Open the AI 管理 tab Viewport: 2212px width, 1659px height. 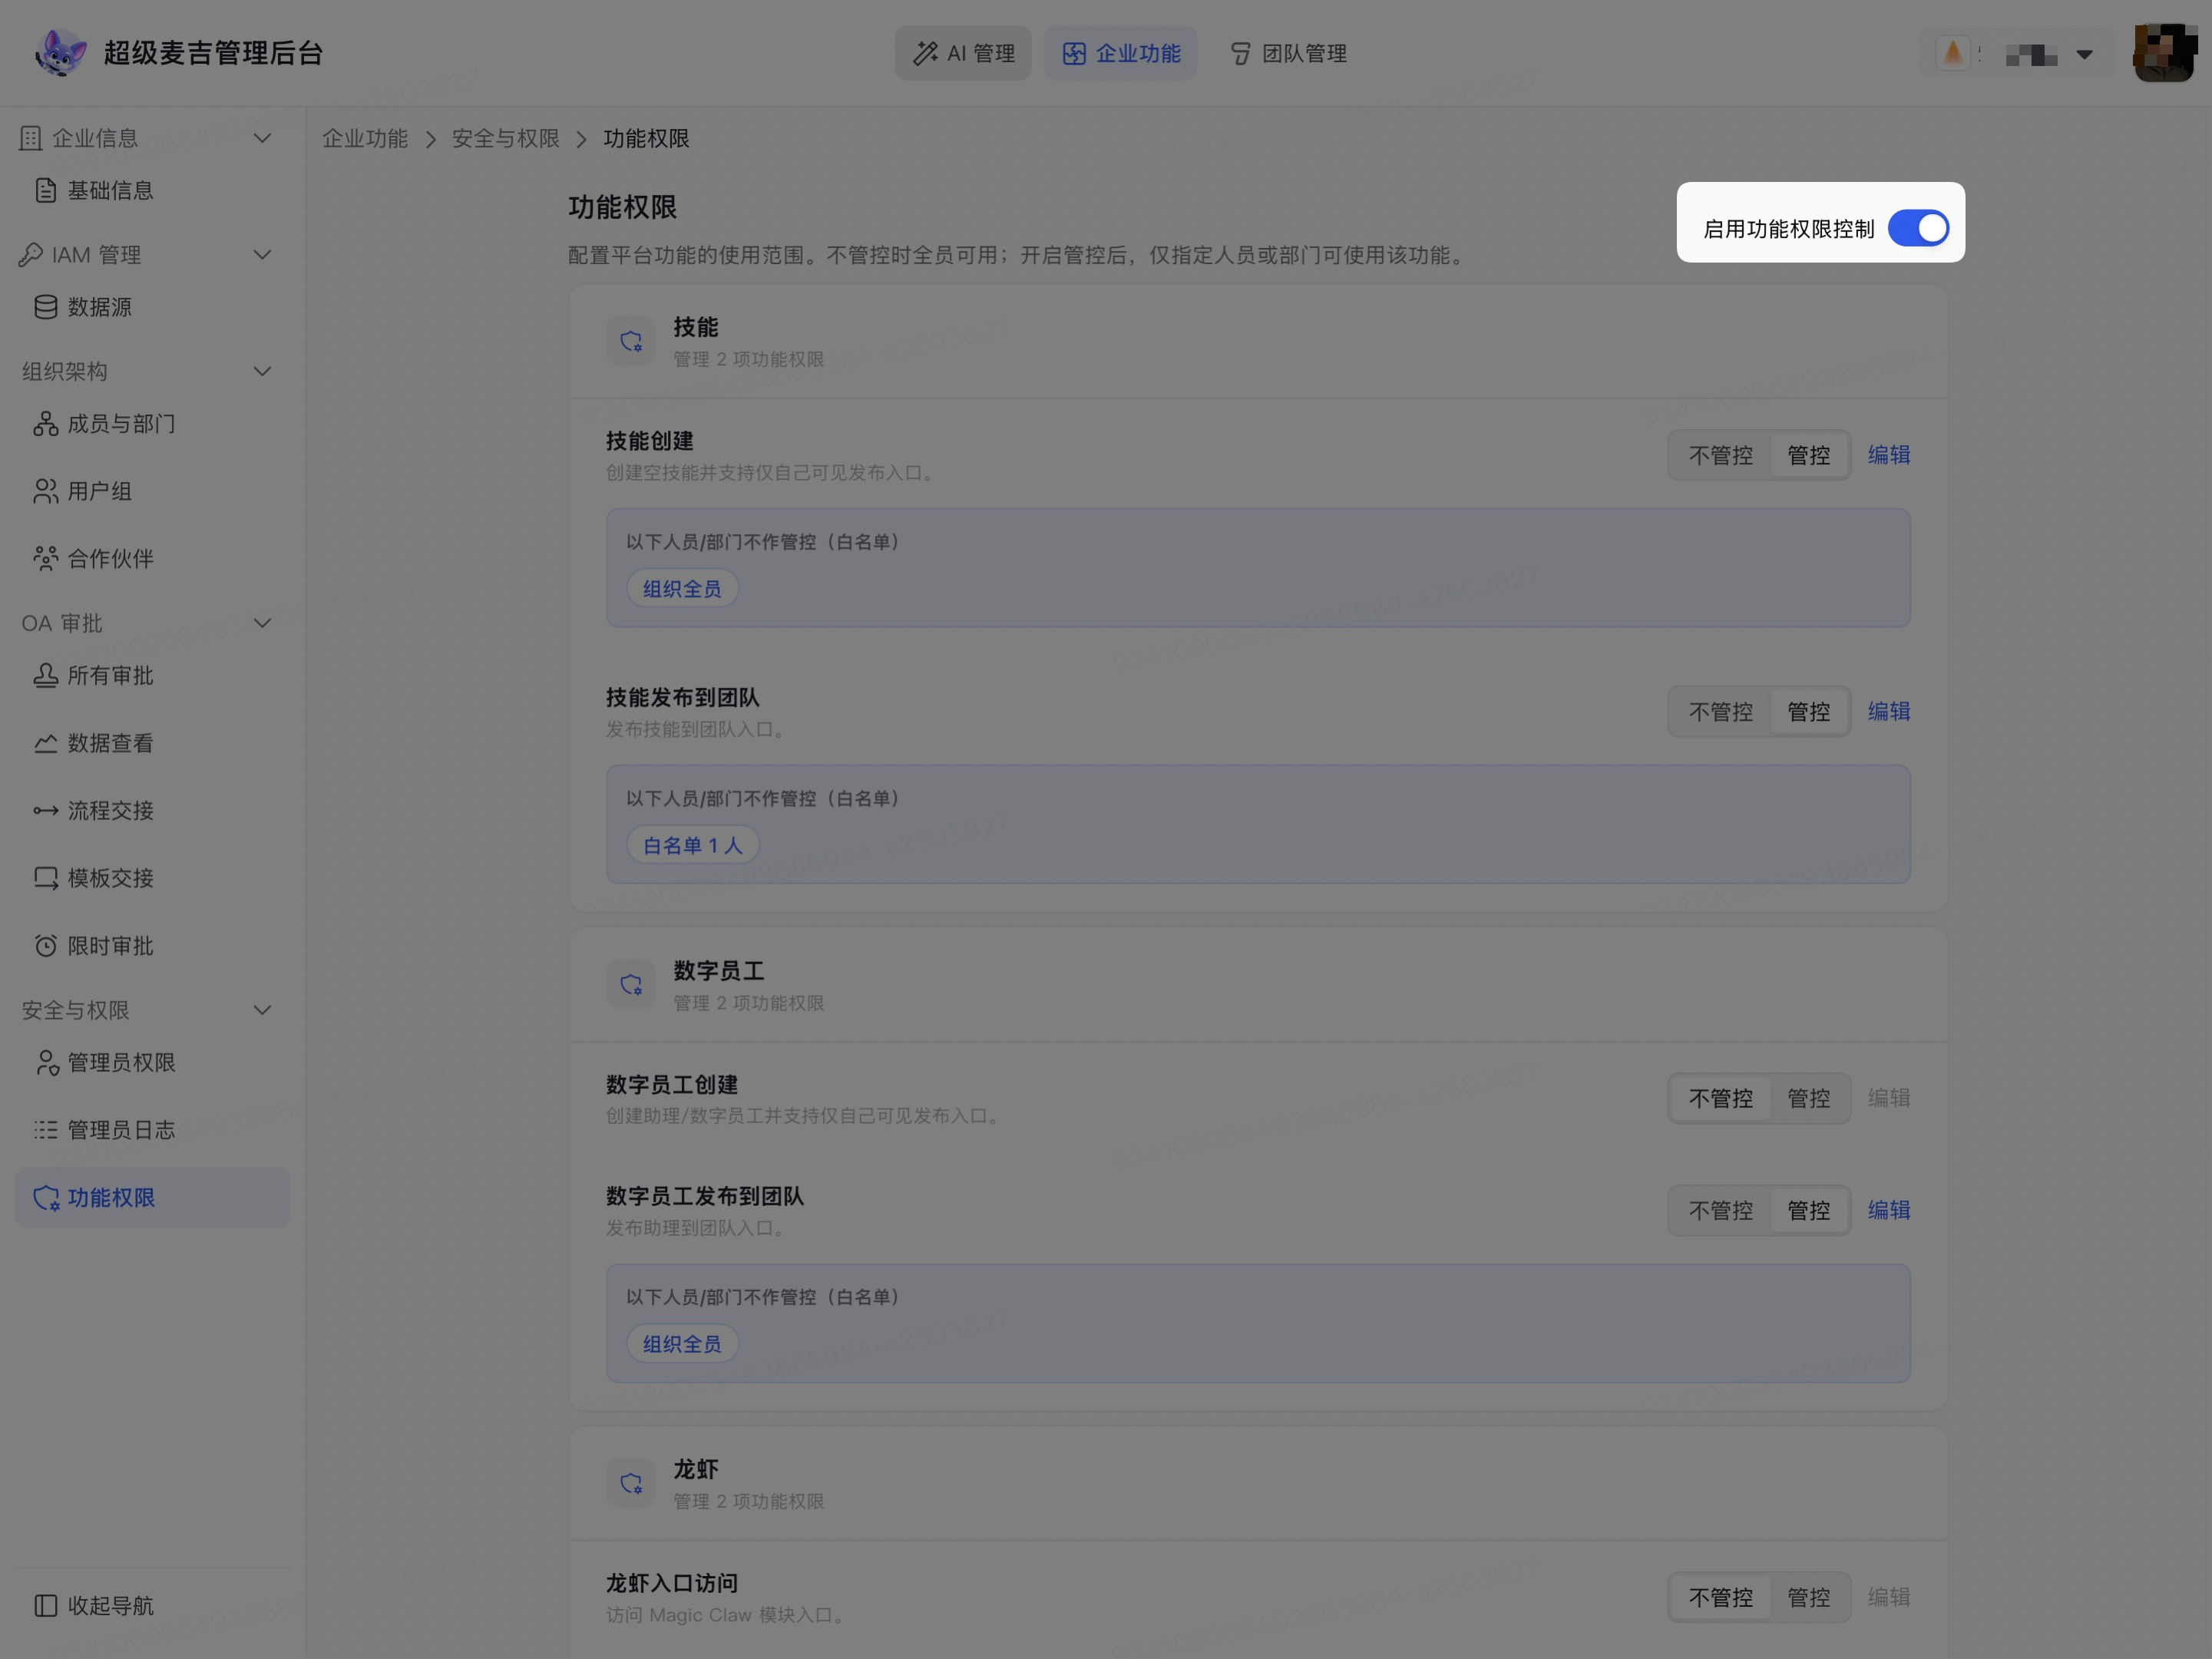click(x=962, y=53)
